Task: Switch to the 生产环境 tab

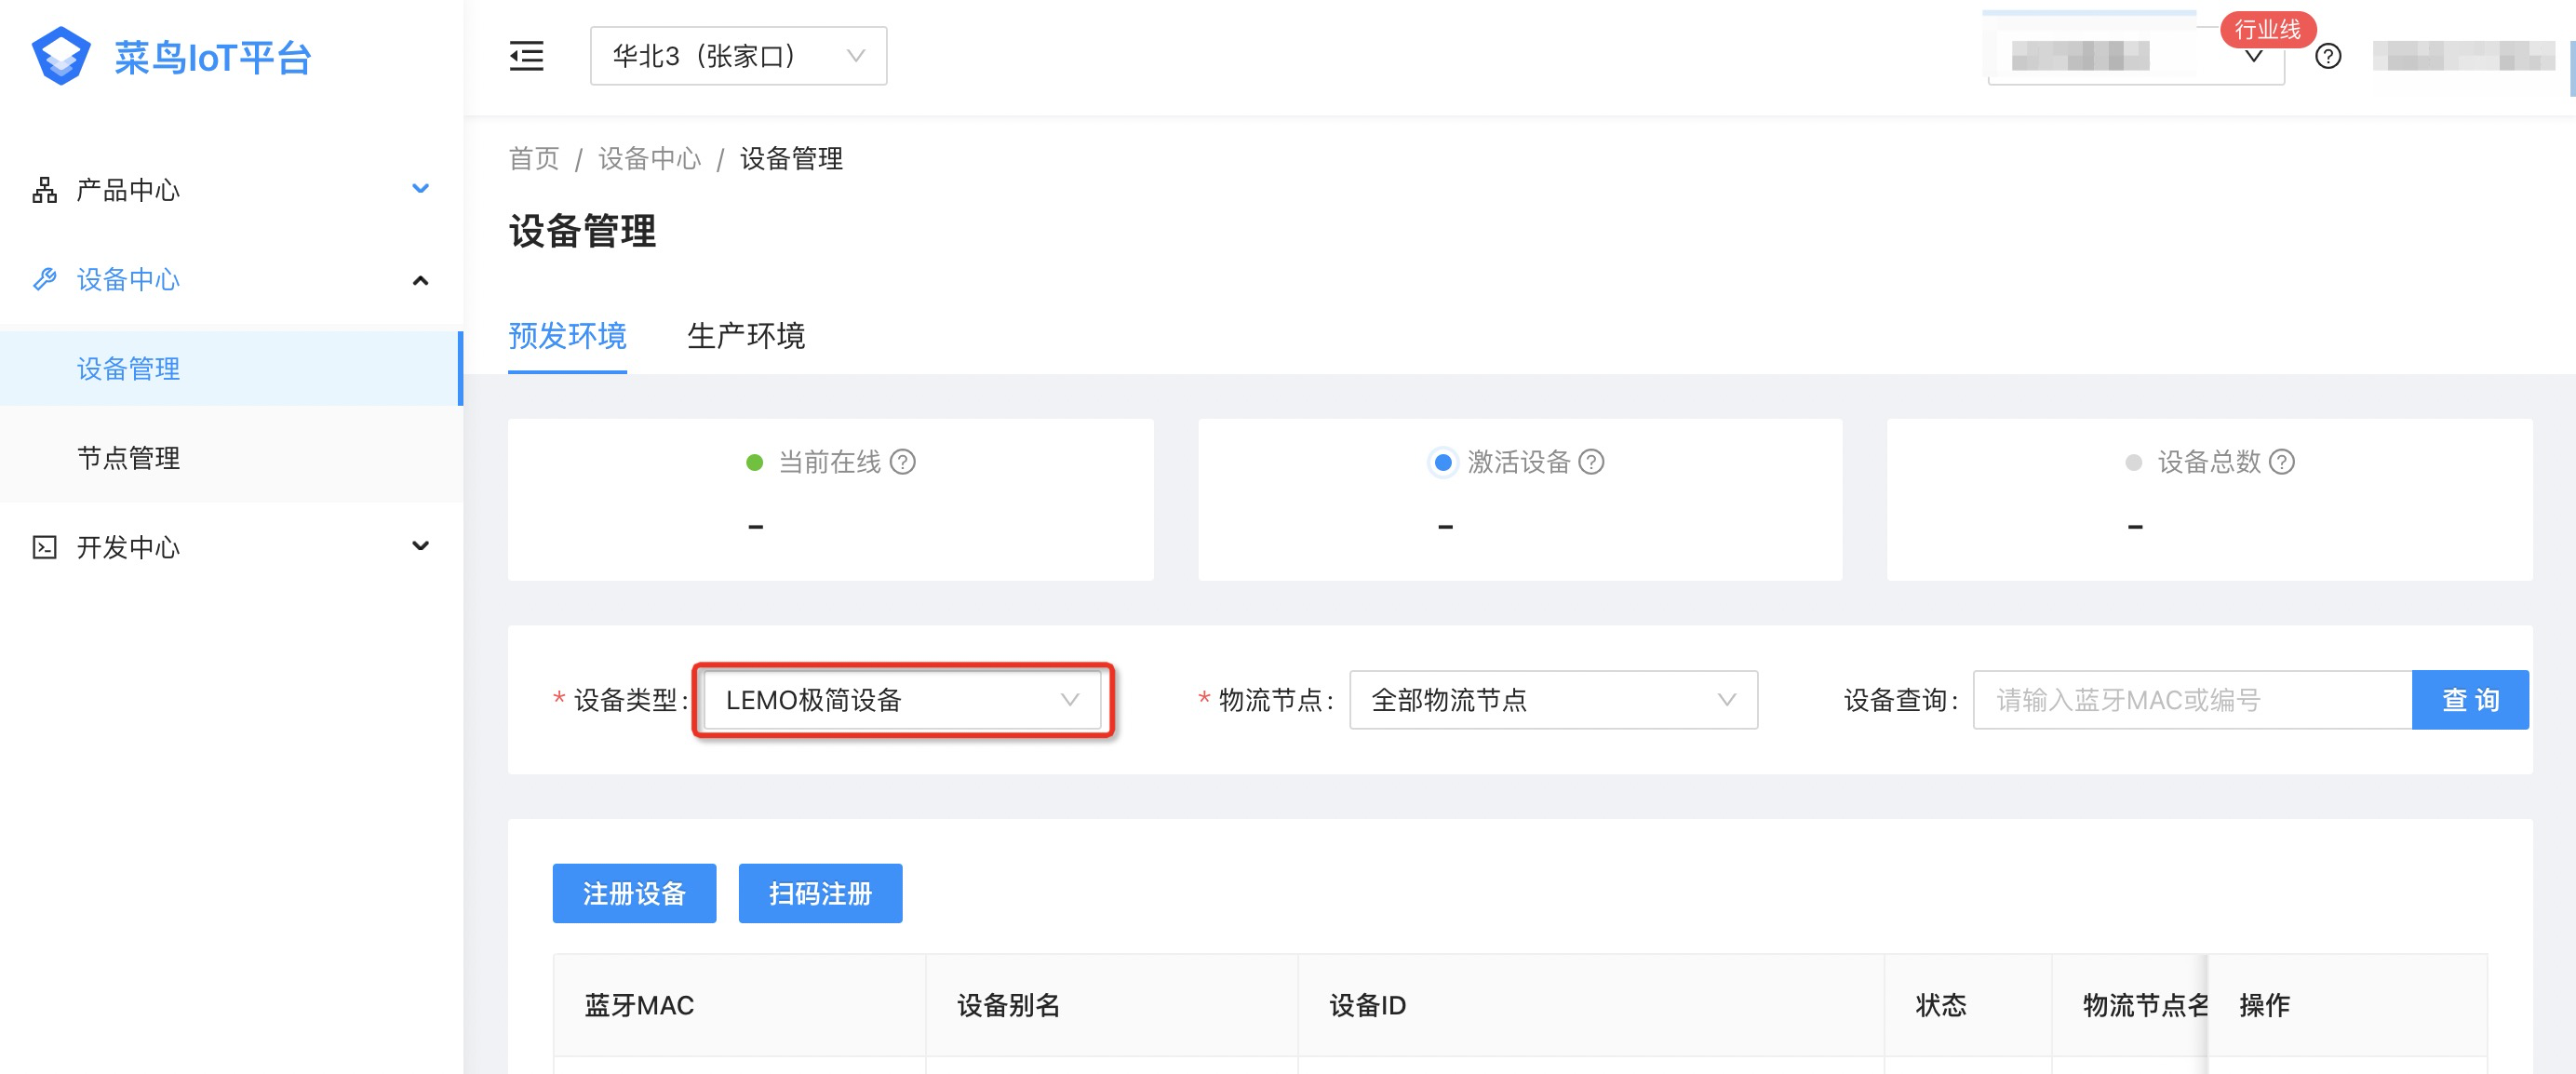Action: (x=746, y=336)
